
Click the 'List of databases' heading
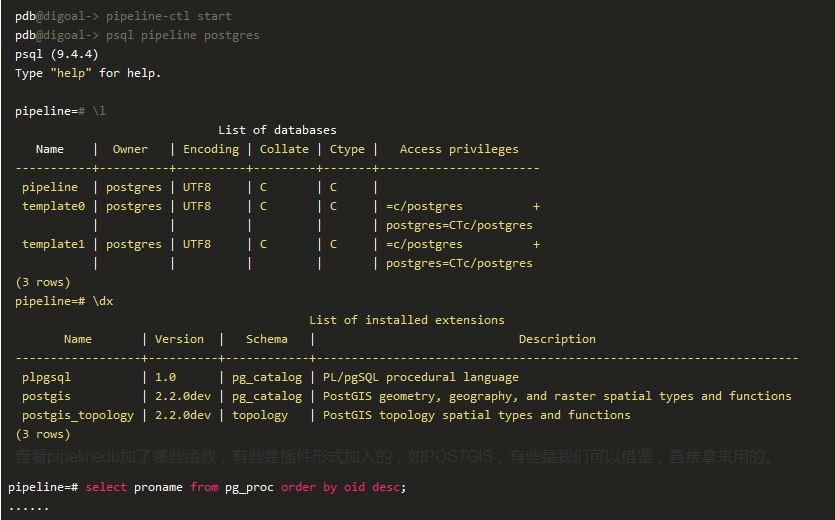coord(277,130)
